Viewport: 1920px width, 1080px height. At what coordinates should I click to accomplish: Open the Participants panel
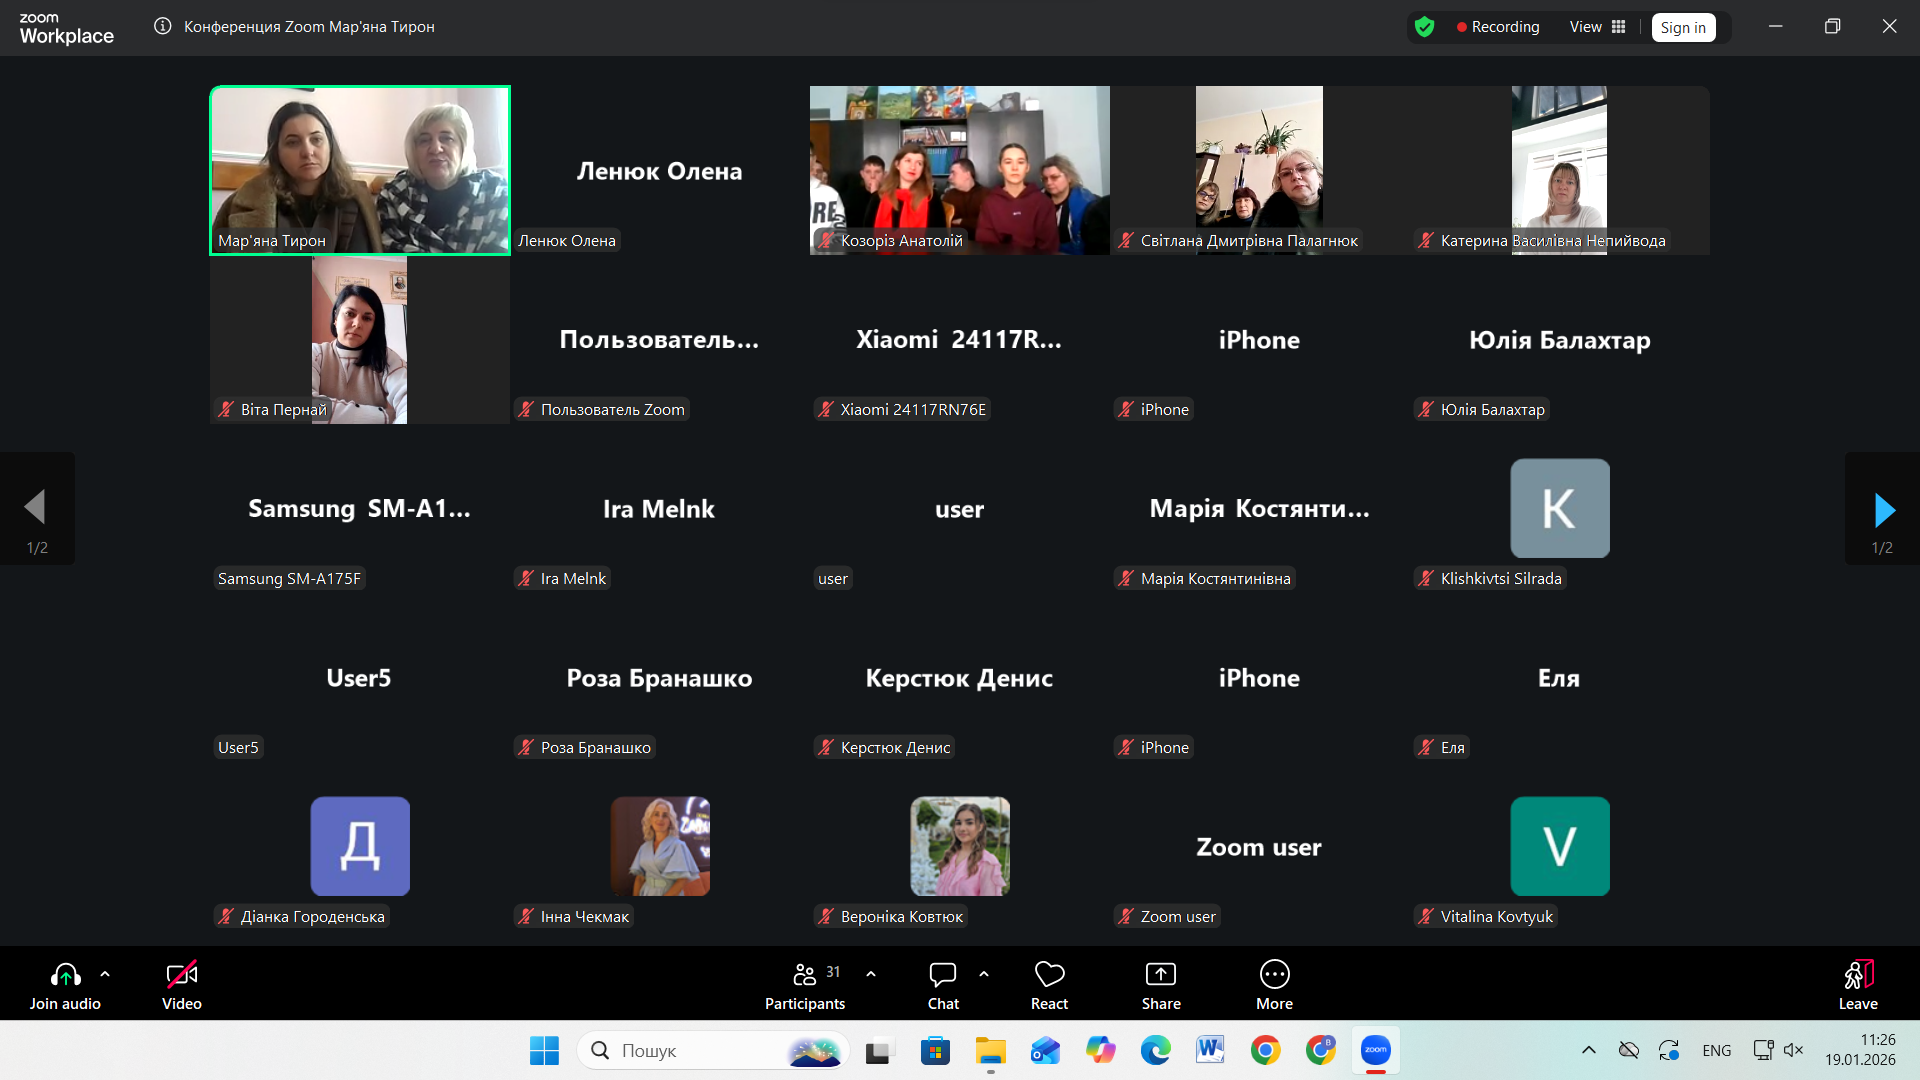[x=805, y=985]
